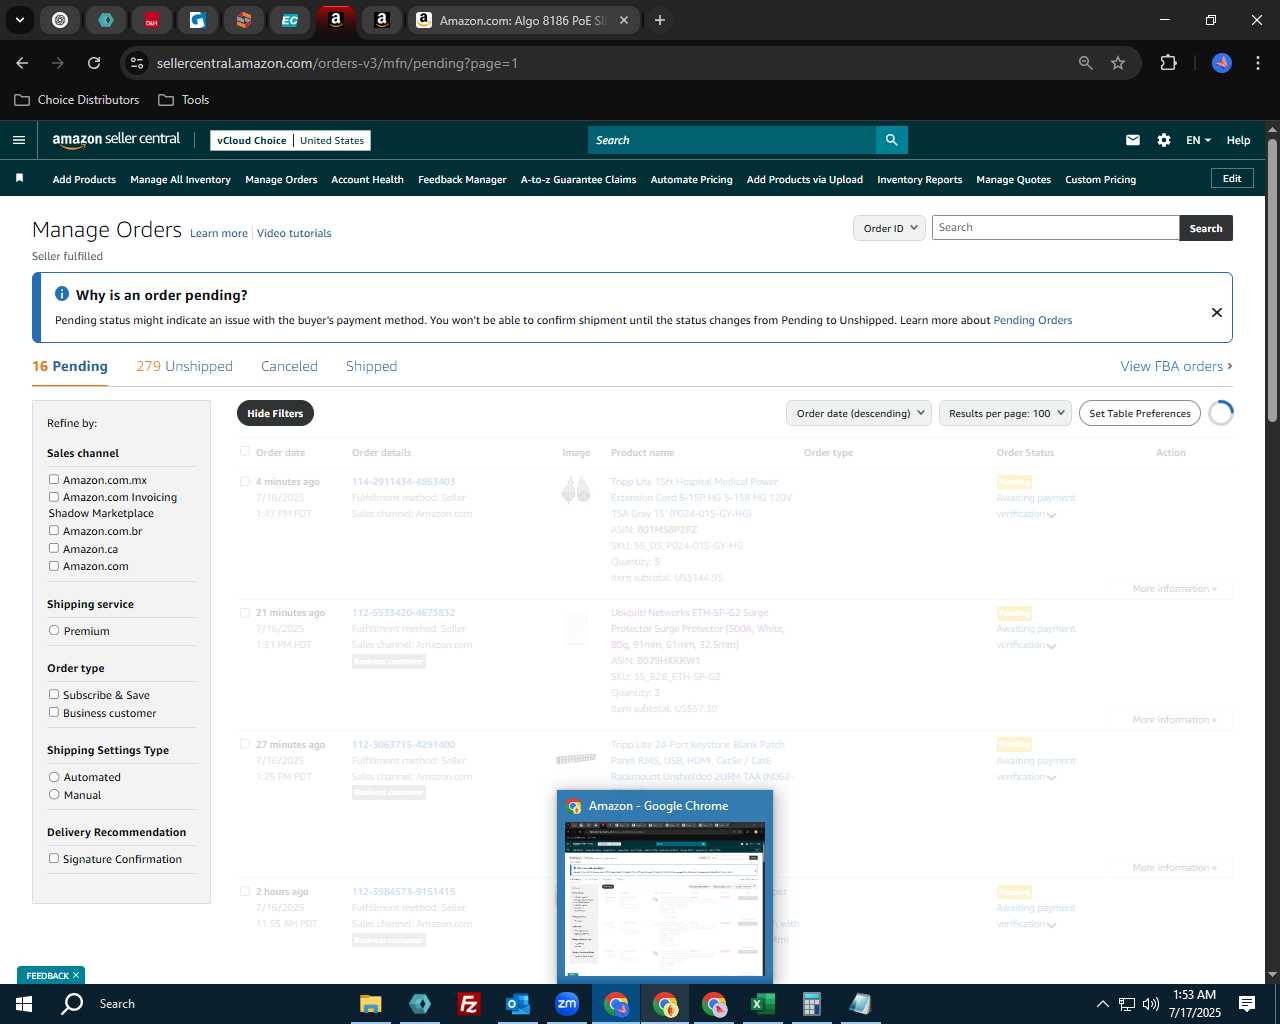Viewport: 1280px width, 1024px height.
Task: Open the View FBA orders link
Action: [x=1176, y=366]
